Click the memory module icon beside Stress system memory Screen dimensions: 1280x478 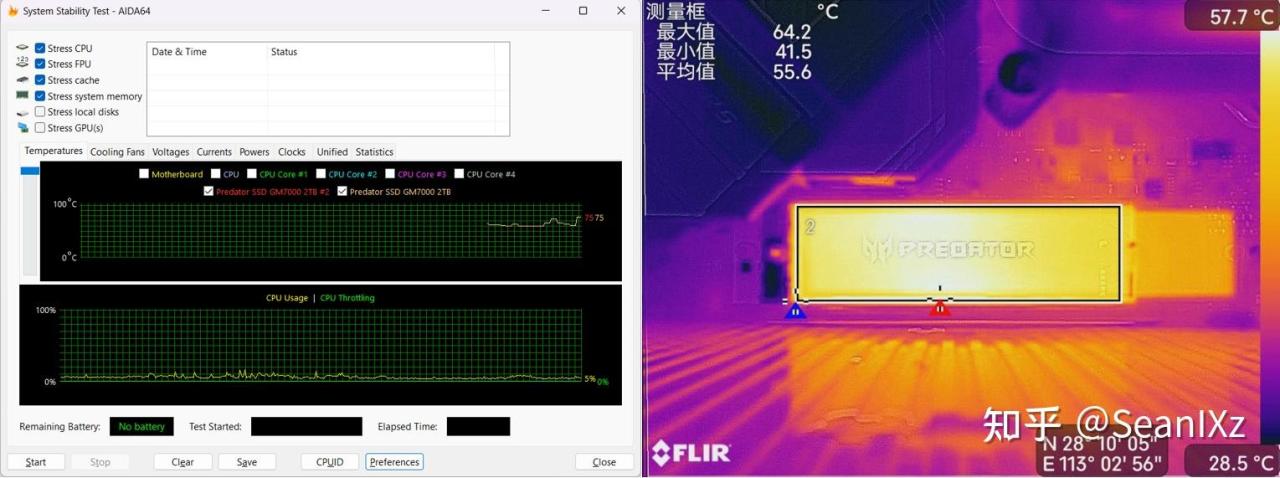pos(22,96)
